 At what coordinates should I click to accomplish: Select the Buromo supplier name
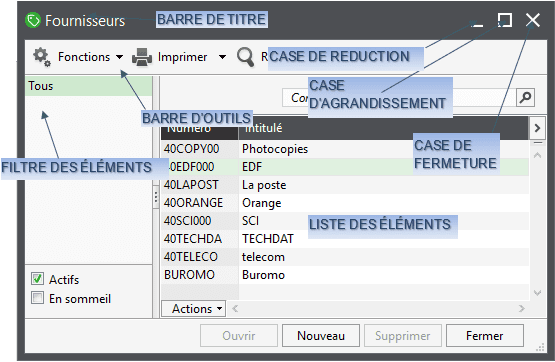click(263, 275)
